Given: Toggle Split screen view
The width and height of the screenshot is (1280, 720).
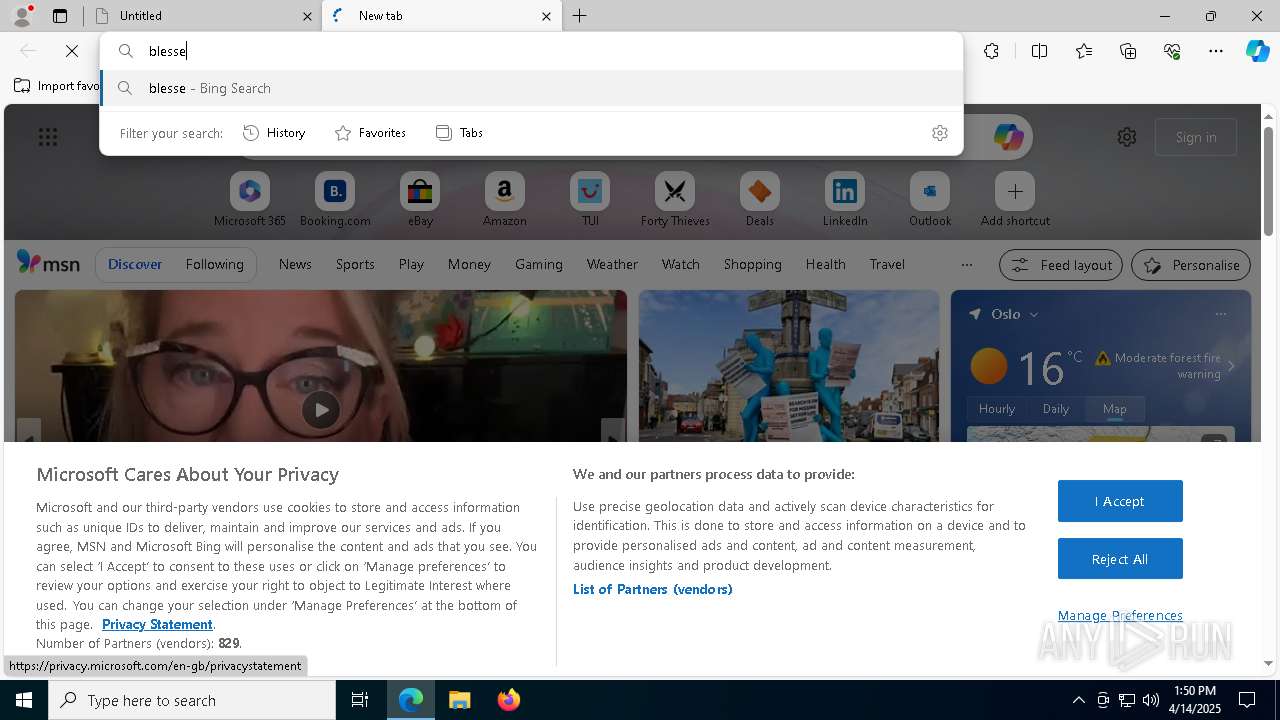Looking at the screenshot, I should click(x=1039, y=51).
